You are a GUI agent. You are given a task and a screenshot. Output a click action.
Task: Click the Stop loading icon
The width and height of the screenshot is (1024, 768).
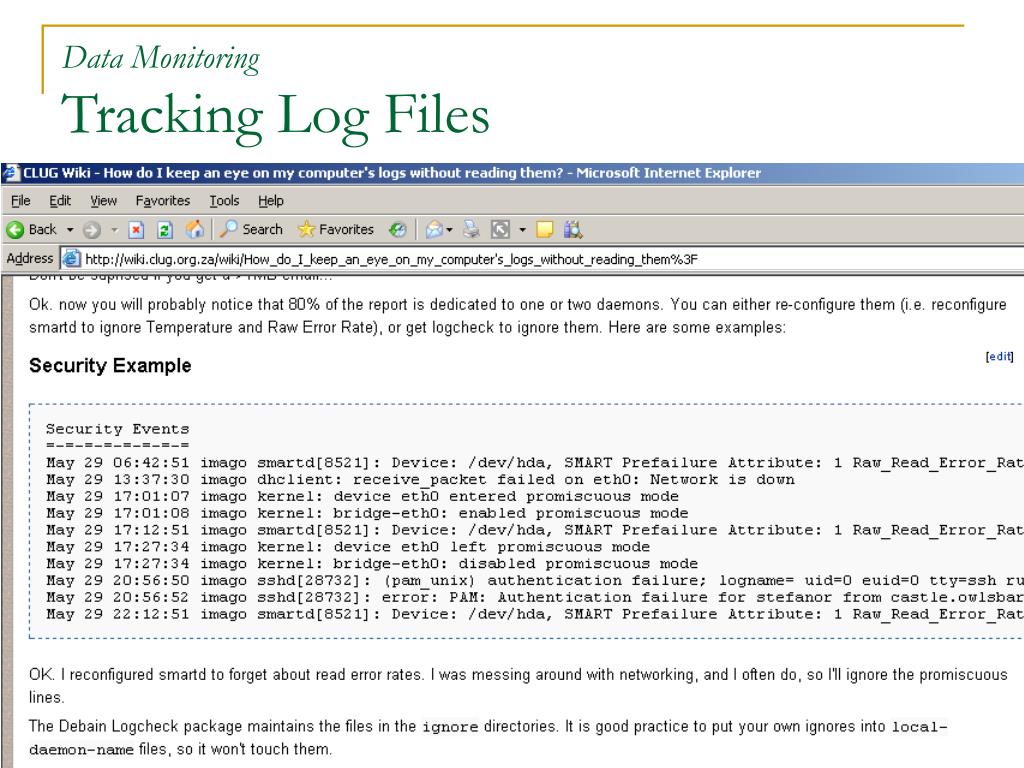(x=136, y=229)
